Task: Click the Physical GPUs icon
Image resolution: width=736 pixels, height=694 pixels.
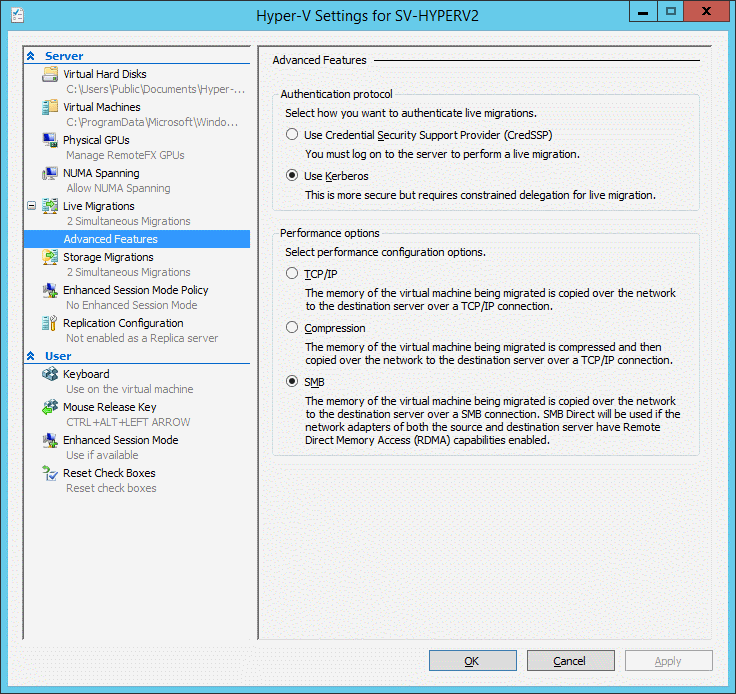Action: tap(50, 140)
